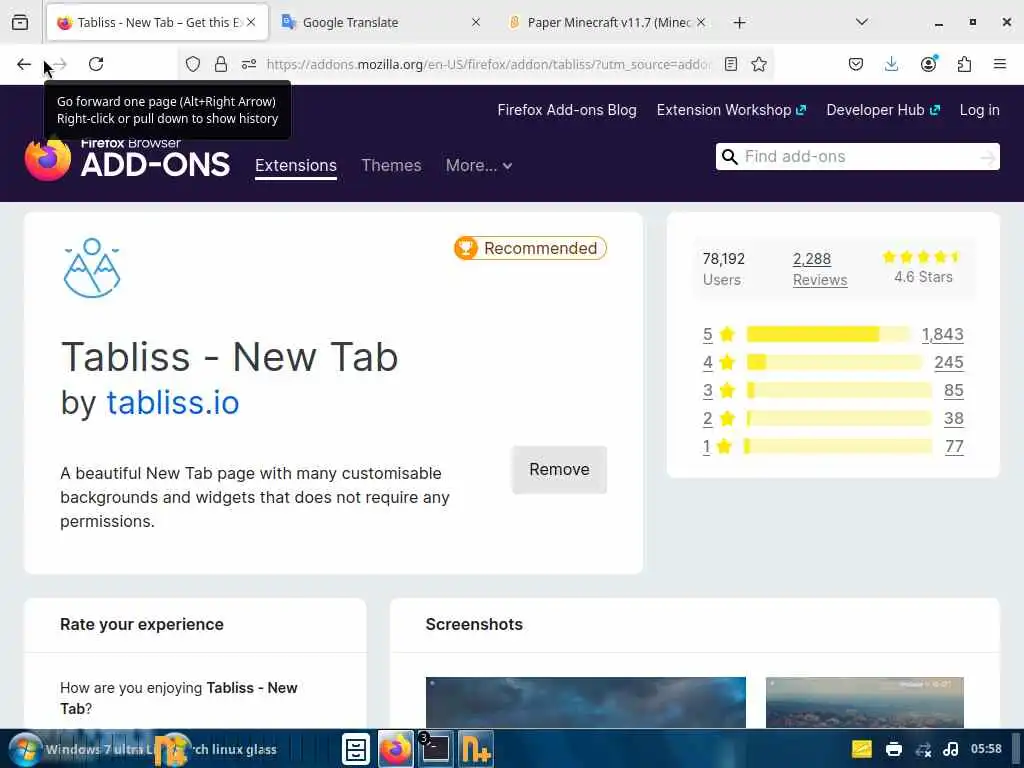
Task: Open the second landscape screenshot thumbnail
Action: click(865, 702)
